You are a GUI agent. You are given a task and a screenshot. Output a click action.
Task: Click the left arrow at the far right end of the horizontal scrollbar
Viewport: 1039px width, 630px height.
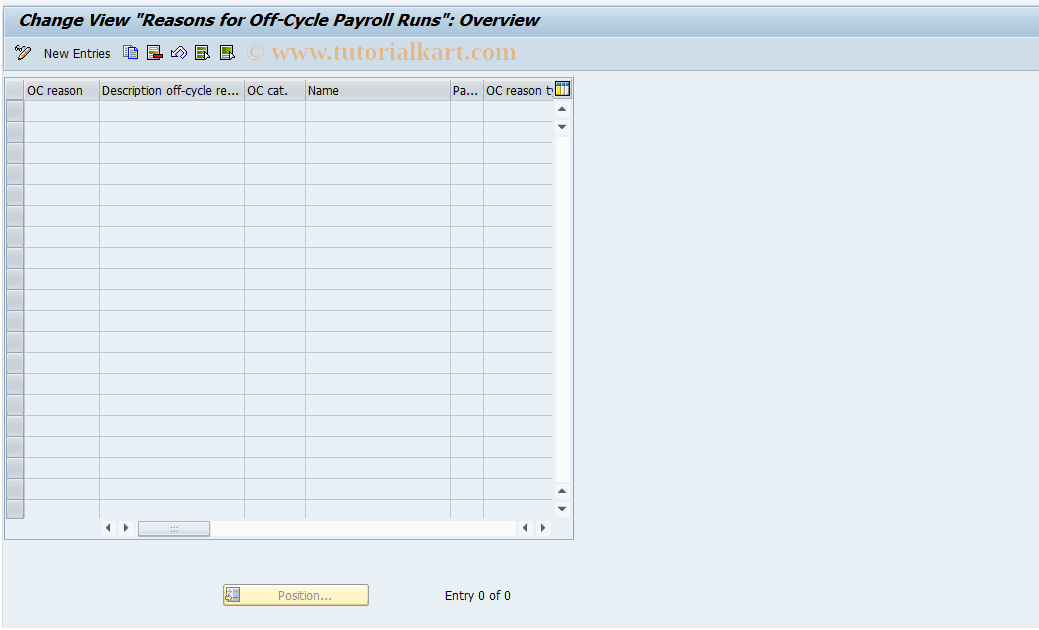525,528
